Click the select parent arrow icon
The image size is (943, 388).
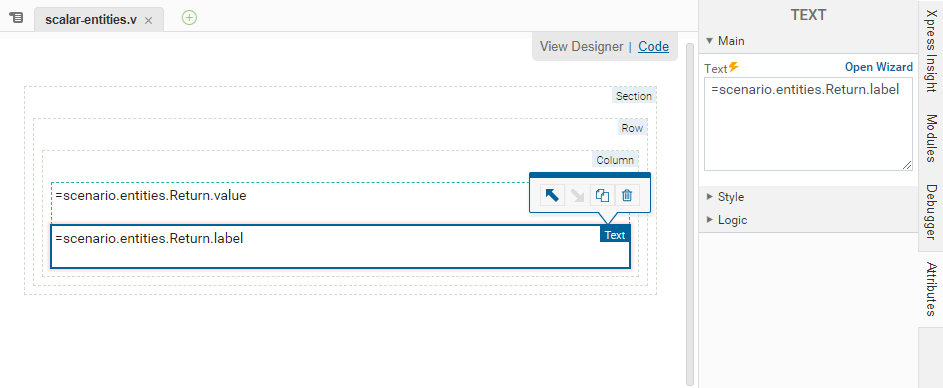click(552, 196)
